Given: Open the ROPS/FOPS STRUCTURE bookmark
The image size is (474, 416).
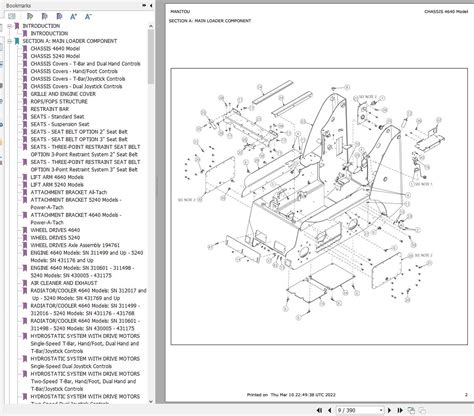Looking at the screenshot, I should click(59, 101).
